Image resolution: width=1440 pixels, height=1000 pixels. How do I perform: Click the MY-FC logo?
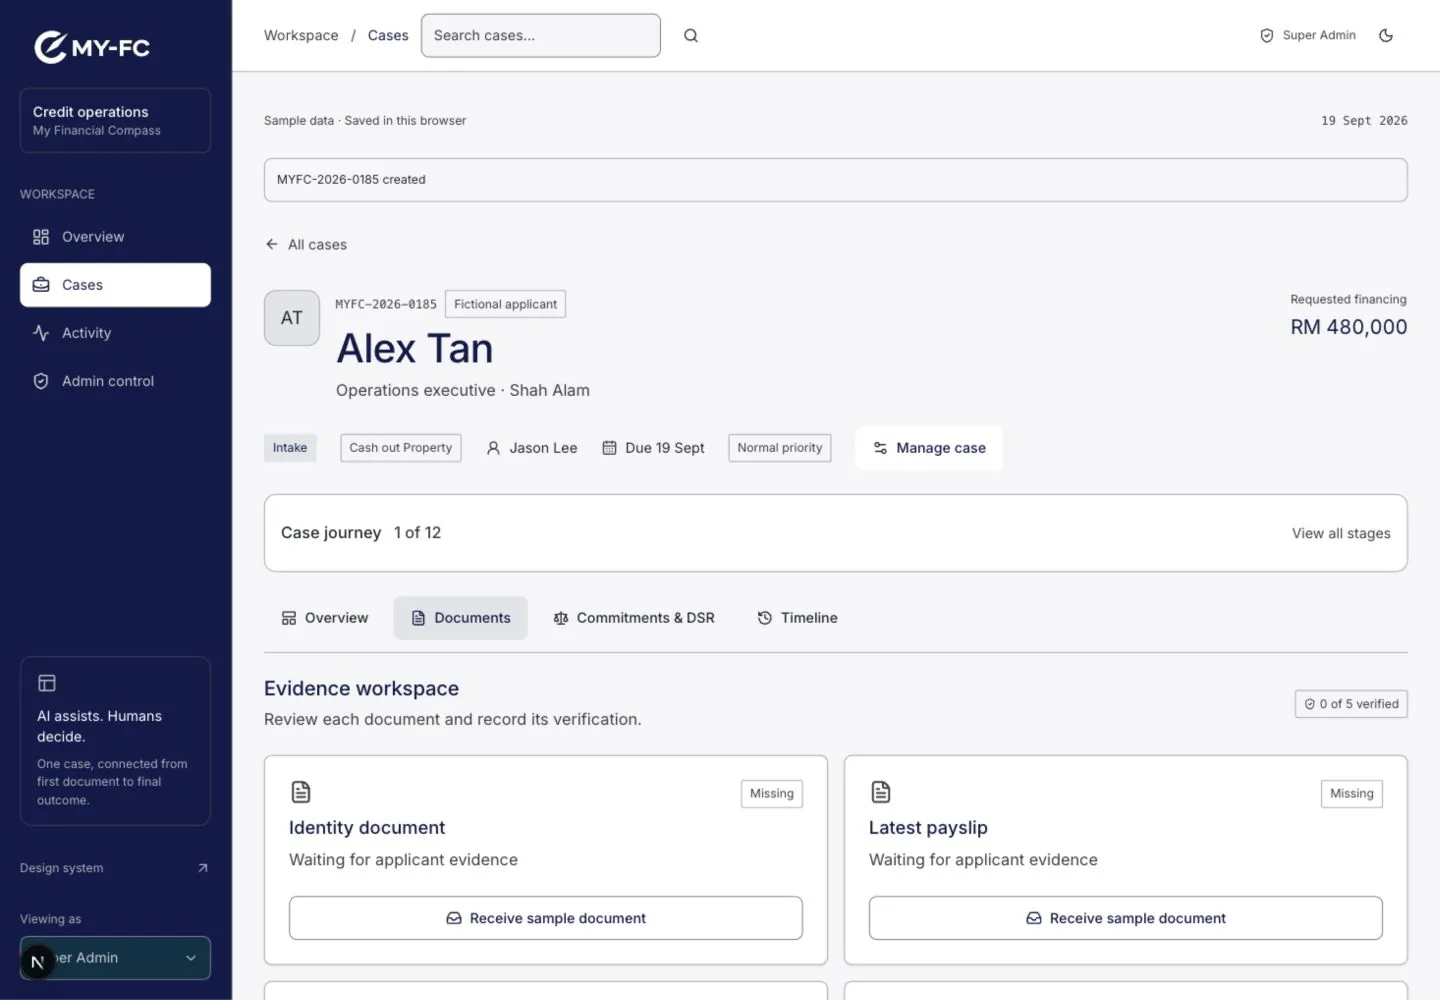click(x=92, y=47)
